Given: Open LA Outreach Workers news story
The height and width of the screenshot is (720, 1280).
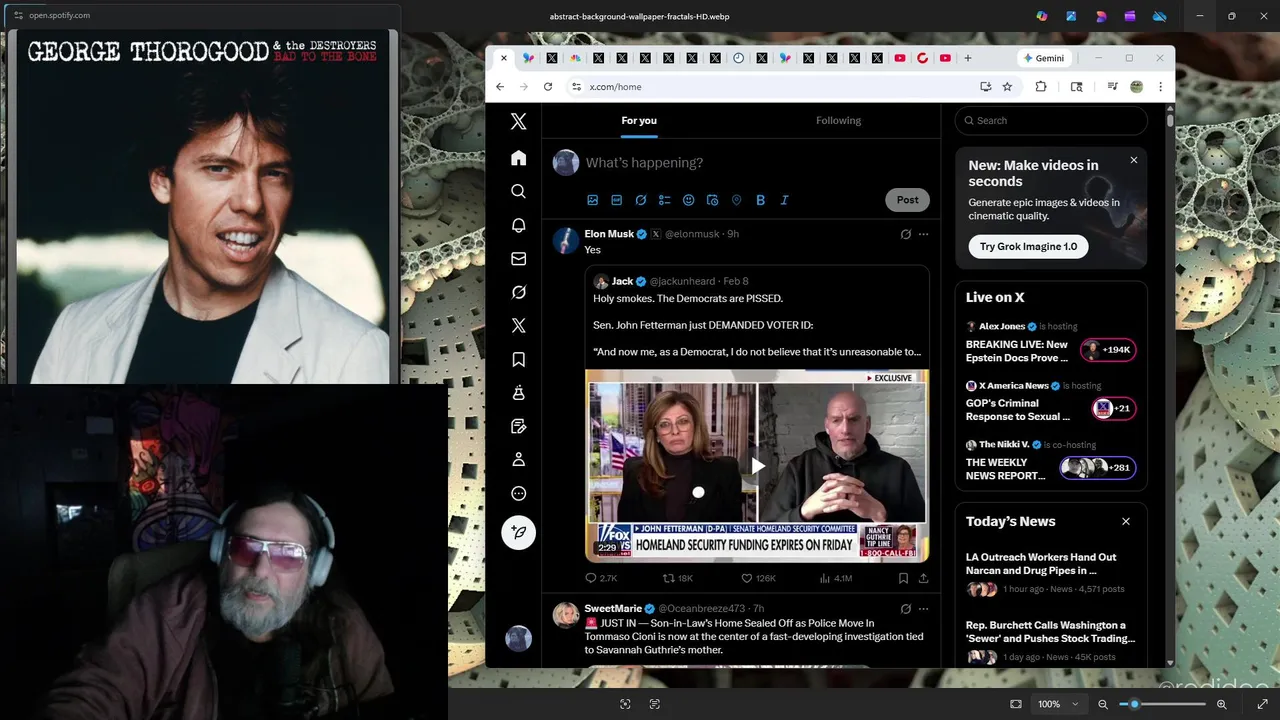Looking at the screenshot, I should (1051, 573).
